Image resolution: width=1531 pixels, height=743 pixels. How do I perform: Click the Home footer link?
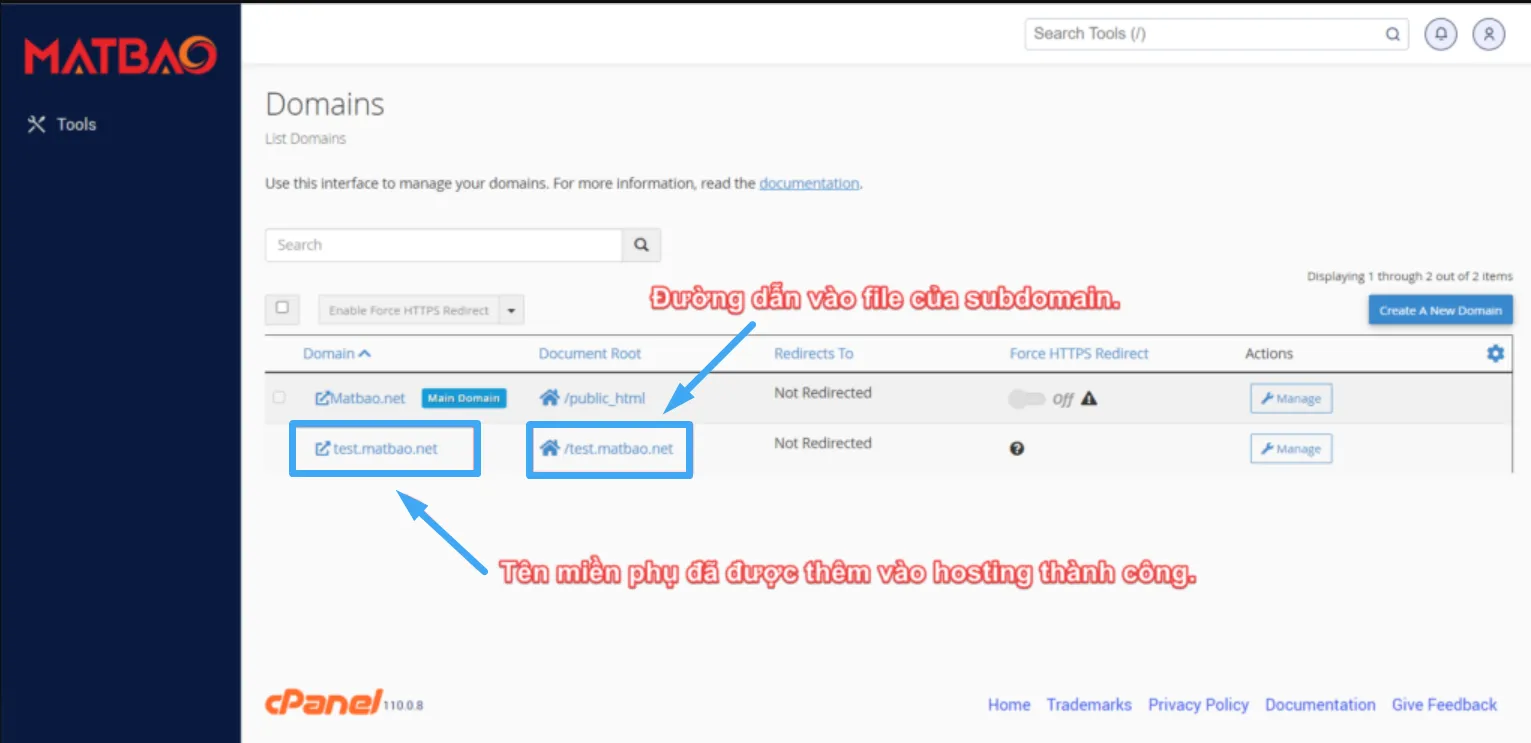tap(1009, 705)
